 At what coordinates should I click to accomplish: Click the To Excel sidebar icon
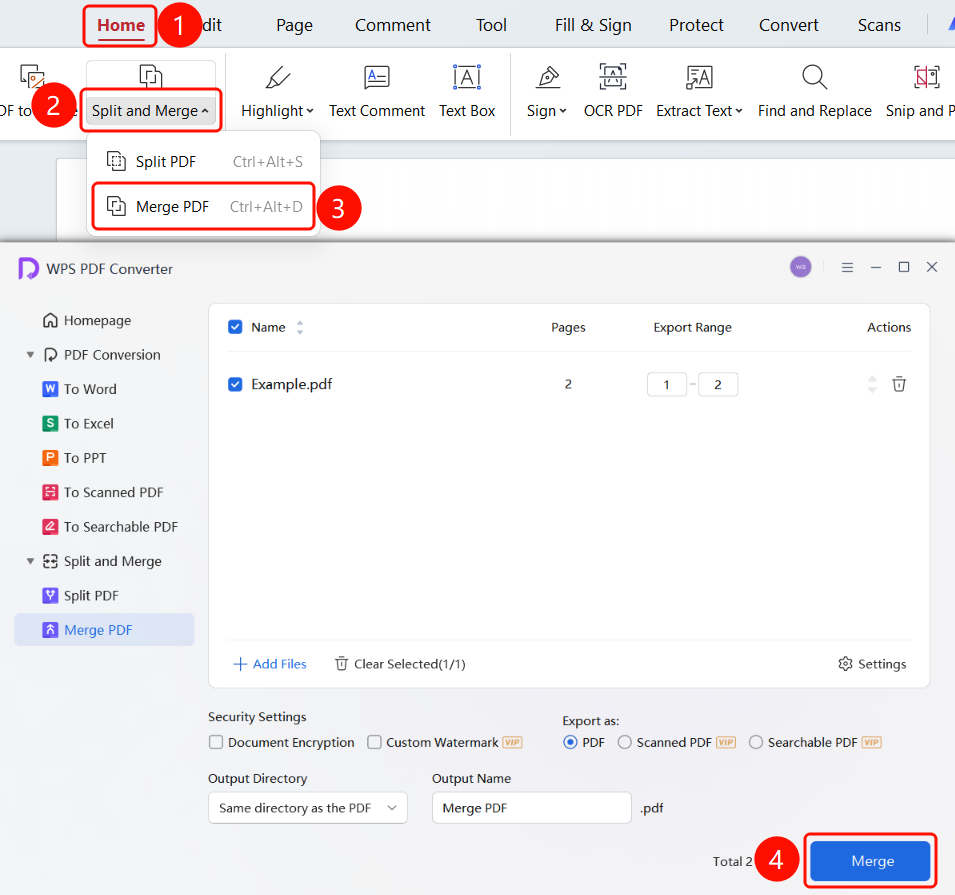click(50, 423)
